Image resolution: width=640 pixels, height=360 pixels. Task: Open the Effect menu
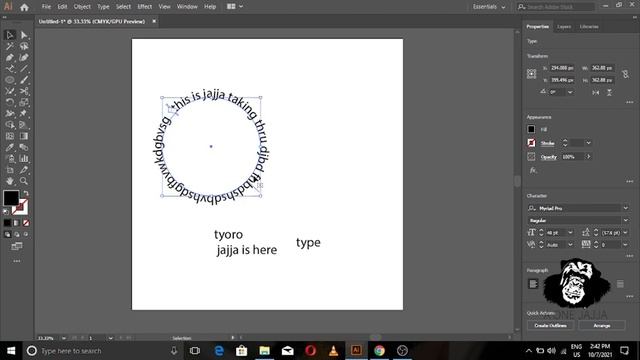[144, 7]
